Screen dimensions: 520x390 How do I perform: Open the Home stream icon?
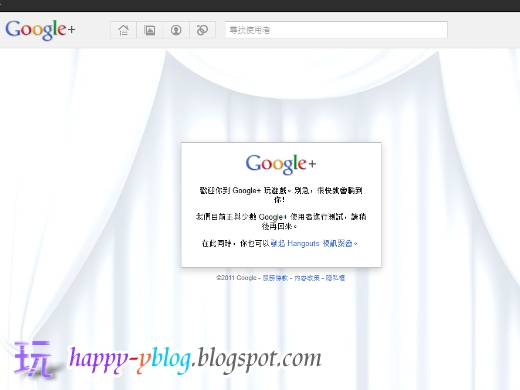123,30
